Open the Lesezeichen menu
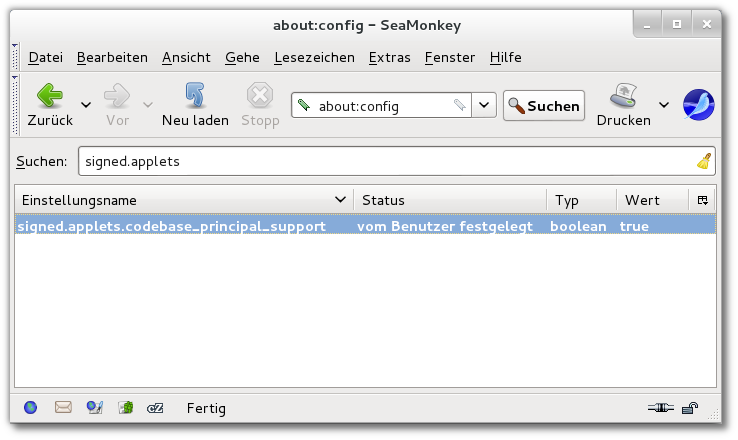 (x=314, y=57)
